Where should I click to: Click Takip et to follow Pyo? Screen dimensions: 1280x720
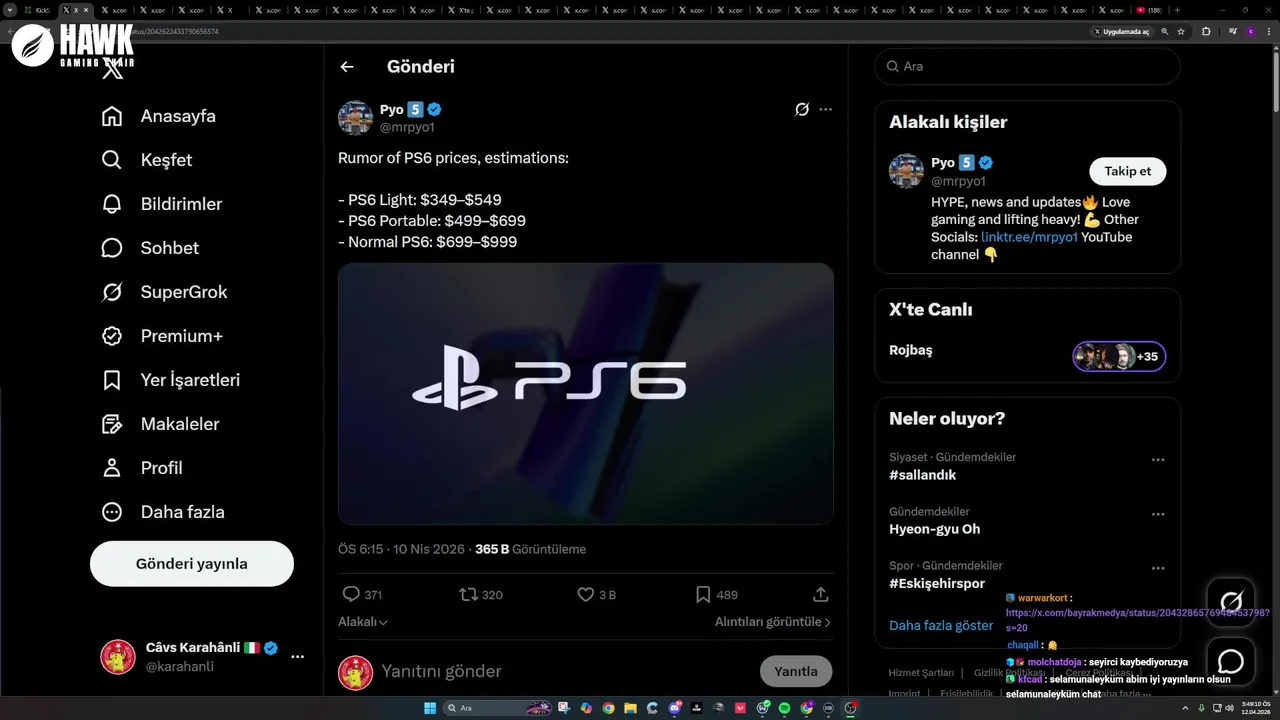[1128, 171]
